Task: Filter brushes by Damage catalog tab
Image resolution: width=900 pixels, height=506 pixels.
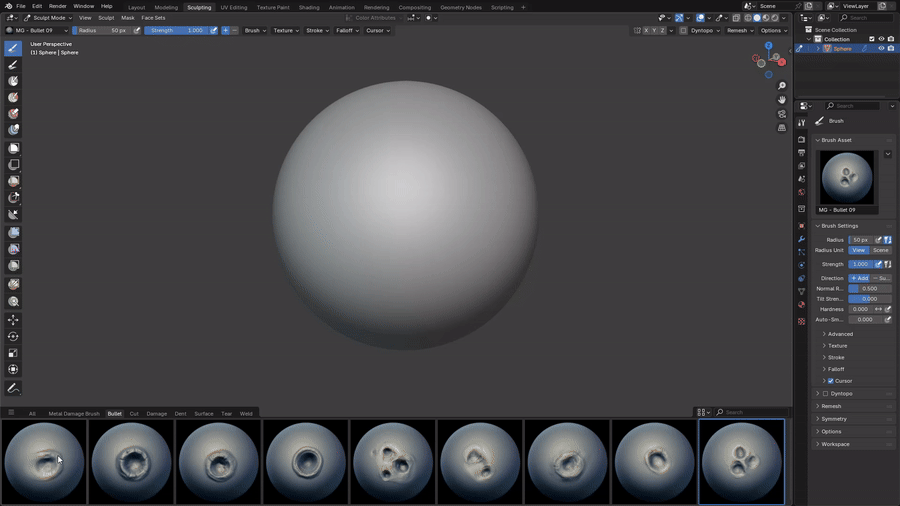Action: pos(157,414)
